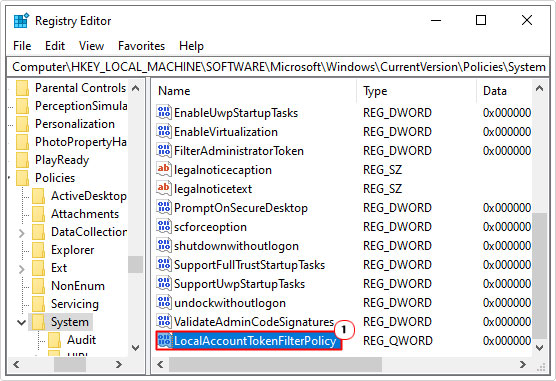This screenshot has width=556, height=381.
Task: Select the LocalAccountTokenFilterPolicy value name
Action: pos(255,341)
